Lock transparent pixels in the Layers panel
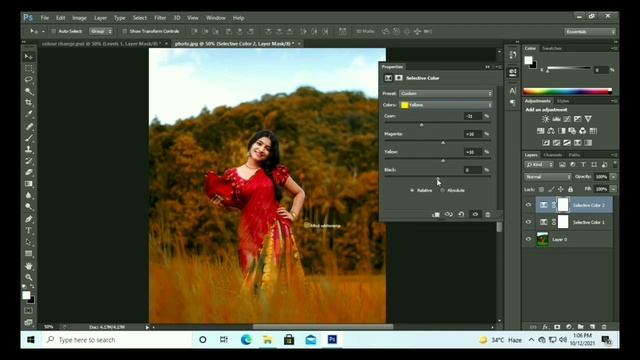 pos(541,189)
